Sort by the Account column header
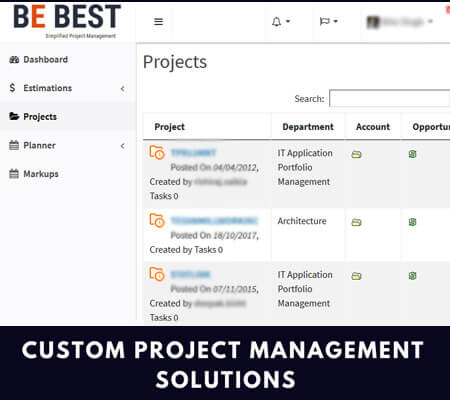 pyautogui.click(x=373, y=127)
